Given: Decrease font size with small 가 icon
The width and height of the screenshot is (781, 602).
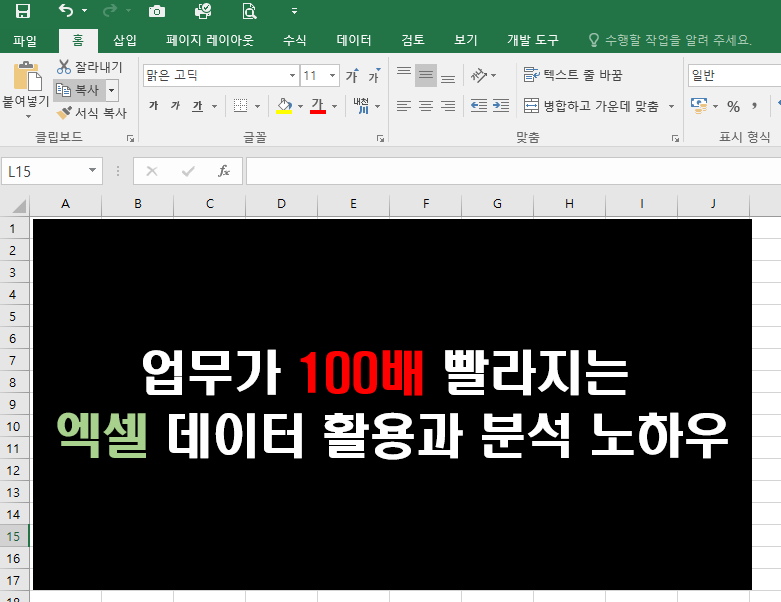Looking at the screenshot, I should pos(374,75).
